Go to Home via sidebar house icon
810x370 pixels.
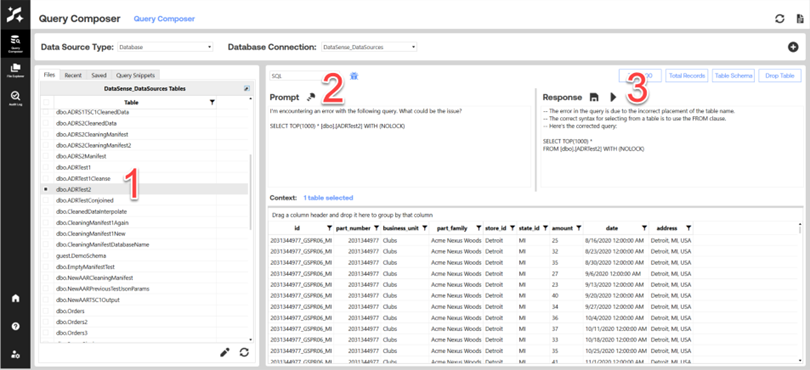pos(15,298)
